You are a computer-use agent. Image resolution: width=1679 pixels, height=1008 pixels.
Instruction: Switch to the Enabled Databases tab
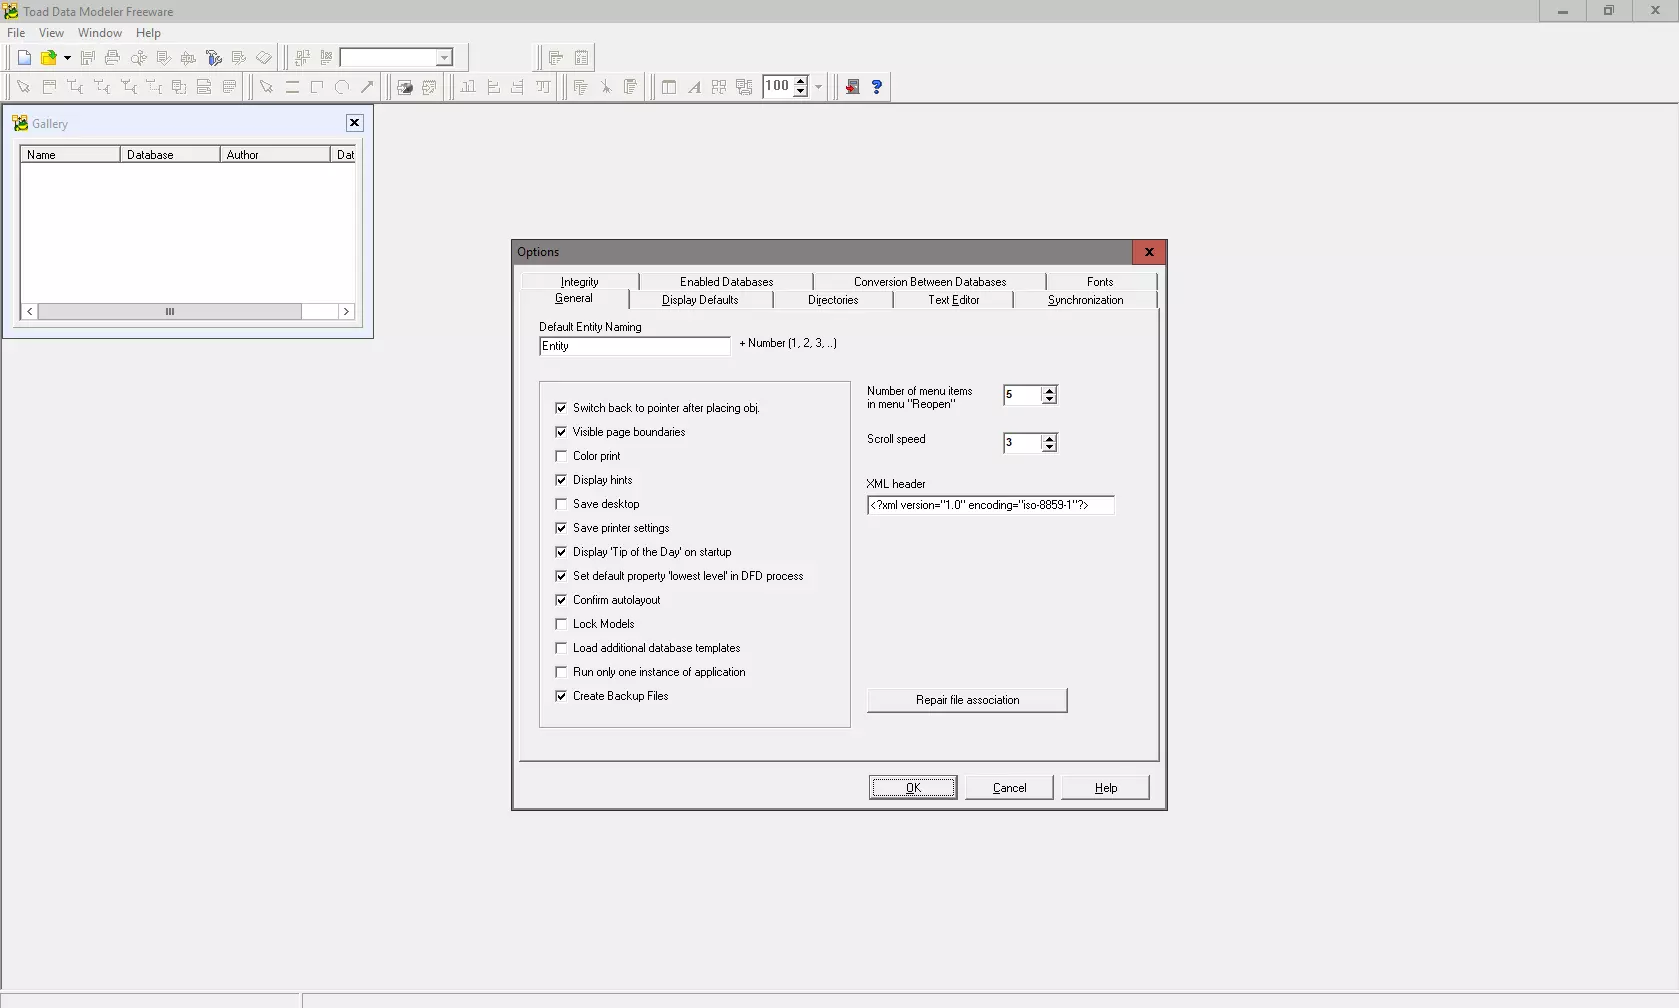pyautogui.click(x=726, y=282)
